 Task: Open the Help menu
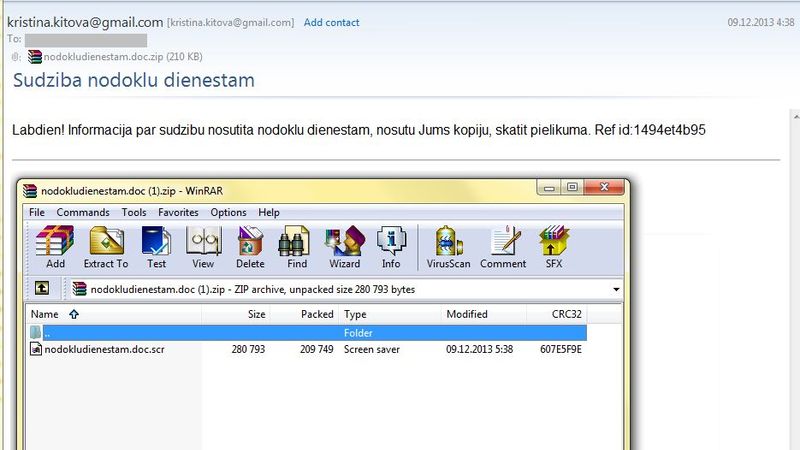(268, 212)
